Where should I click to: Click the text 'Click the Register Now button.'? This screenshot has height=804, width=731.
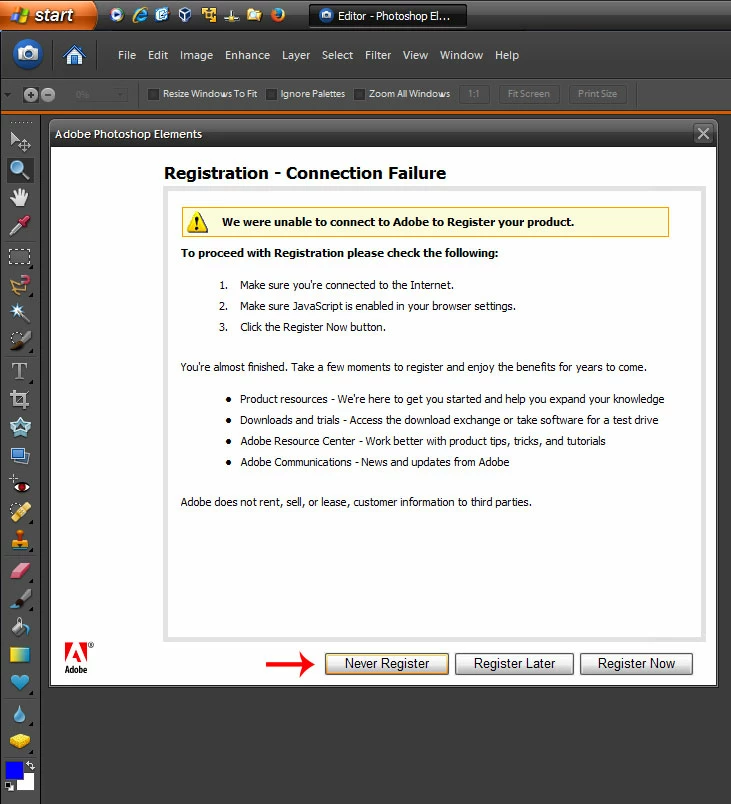click(x=313, y=327)
